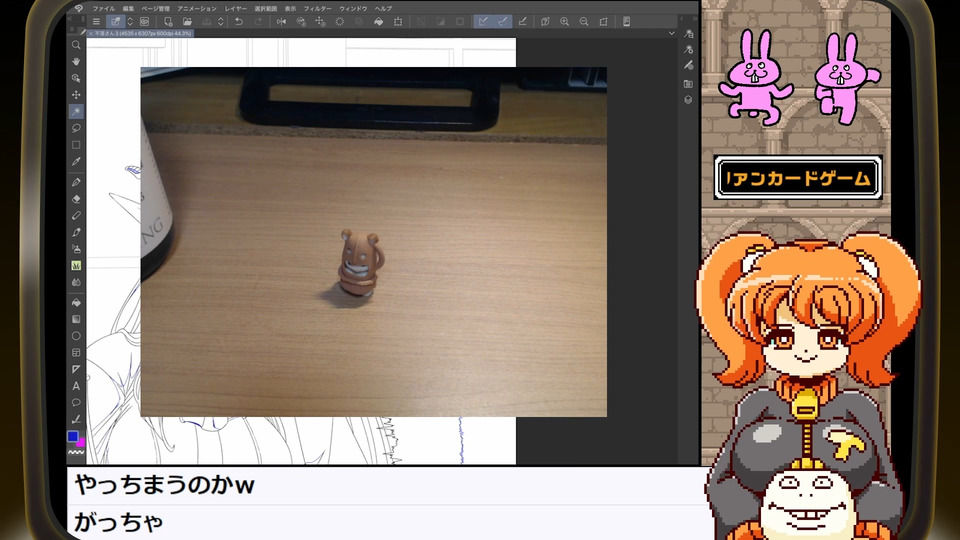This screenshot has width=960, height=540.
Task: Select the Frame border tool
Action: click(76, 353)
